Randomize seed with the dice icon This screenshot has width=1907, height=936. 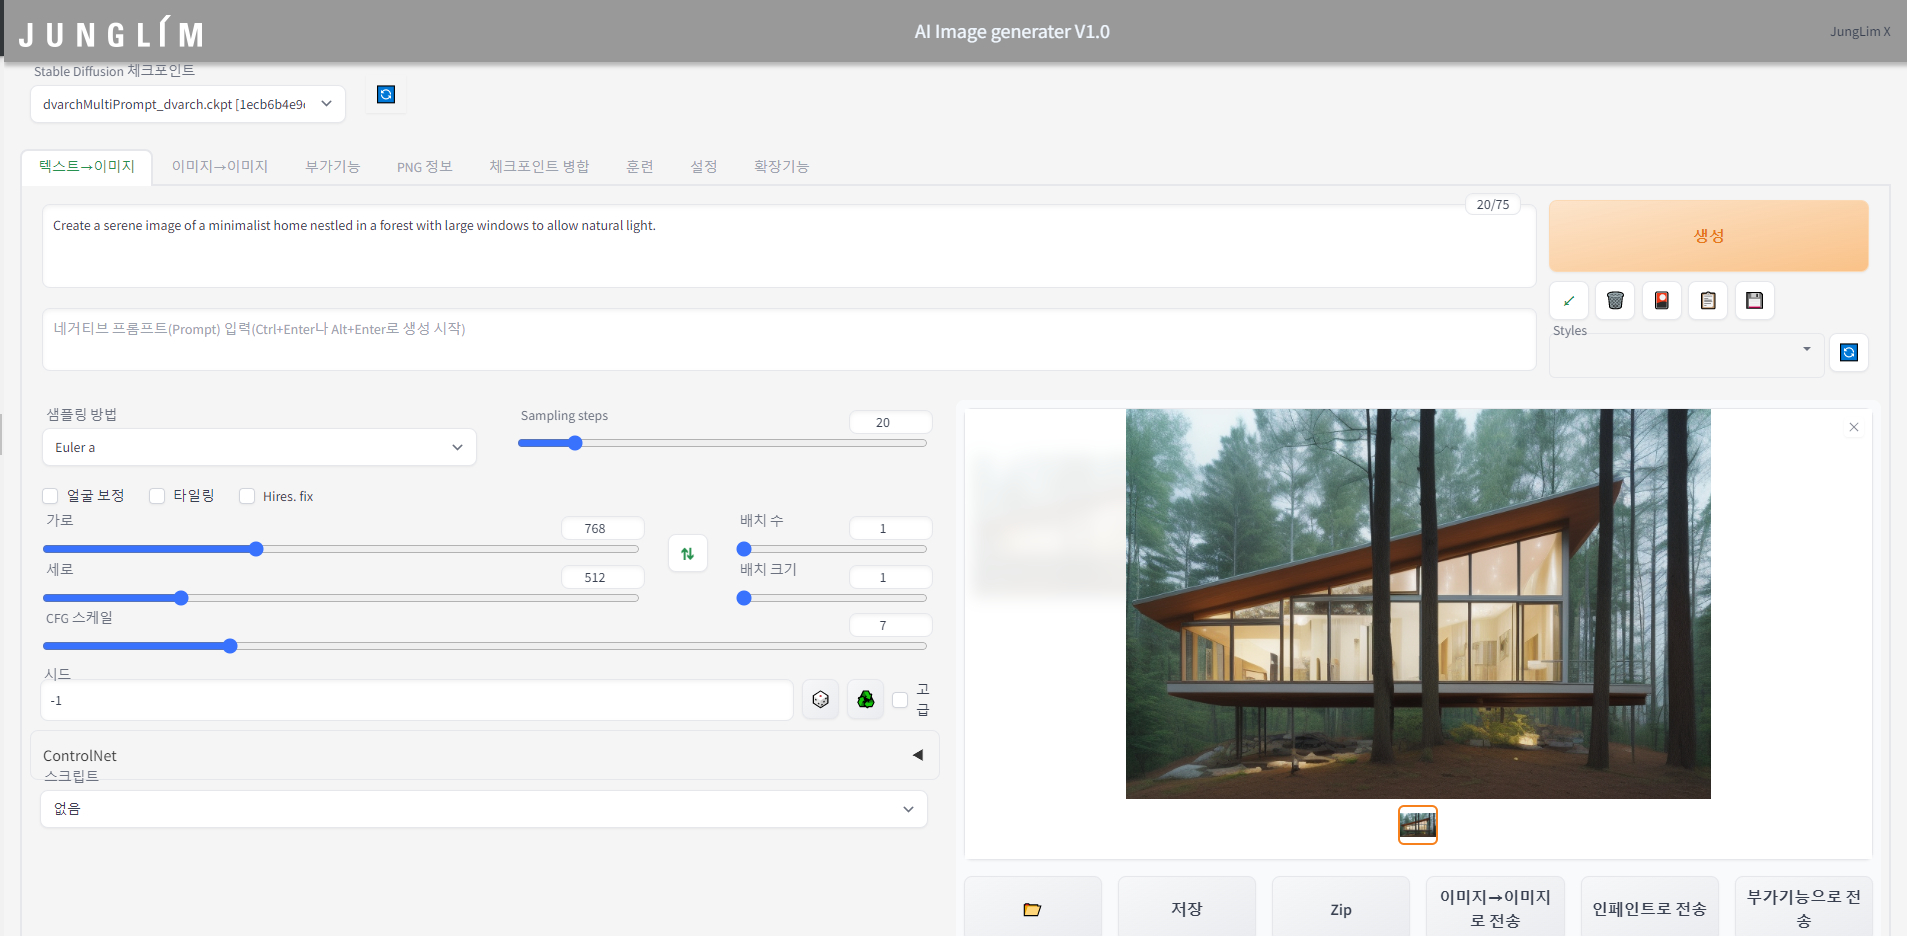point(821,700)
